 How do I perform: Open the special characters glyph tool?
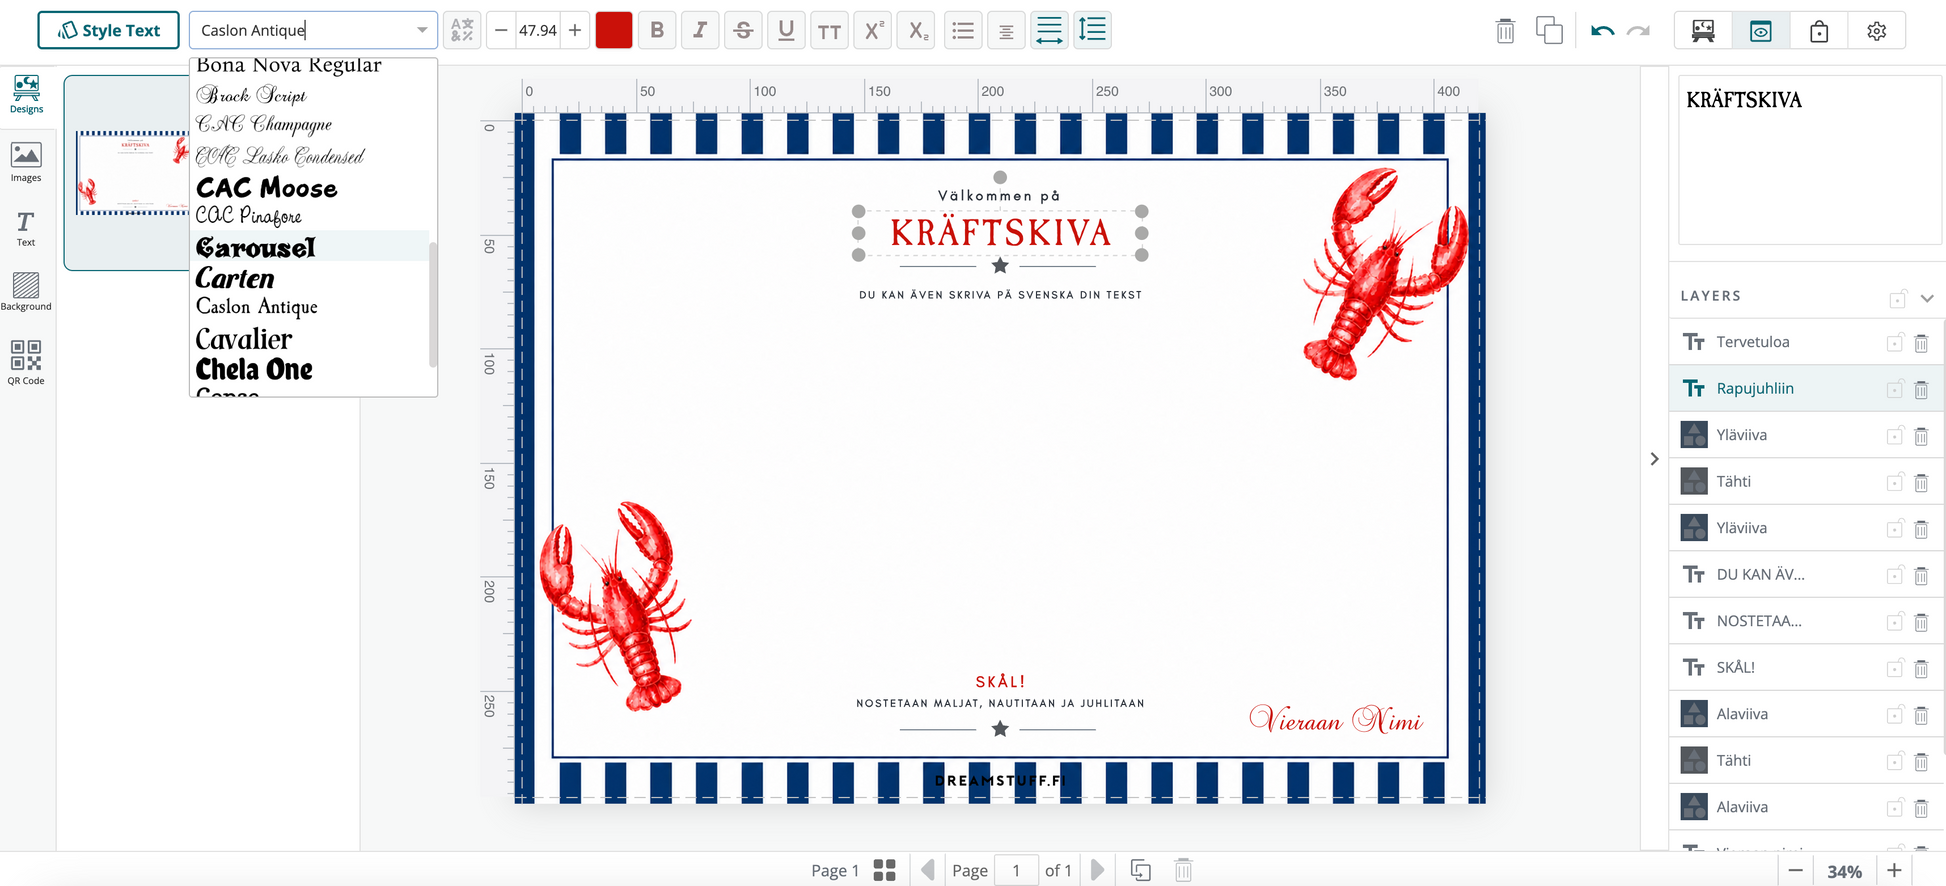coord(462,30)
